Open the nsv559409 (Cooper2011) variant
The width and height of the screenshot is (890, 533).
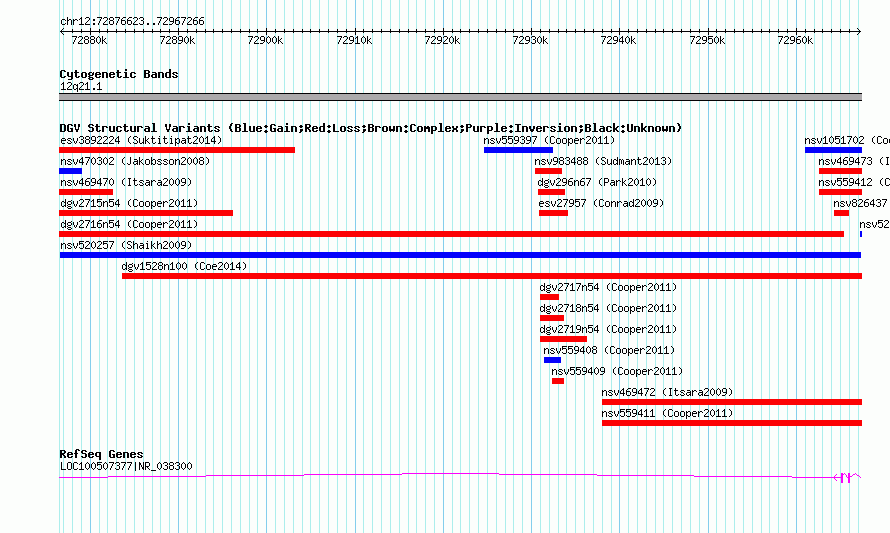pyautogui.click(x=617, y=371)
